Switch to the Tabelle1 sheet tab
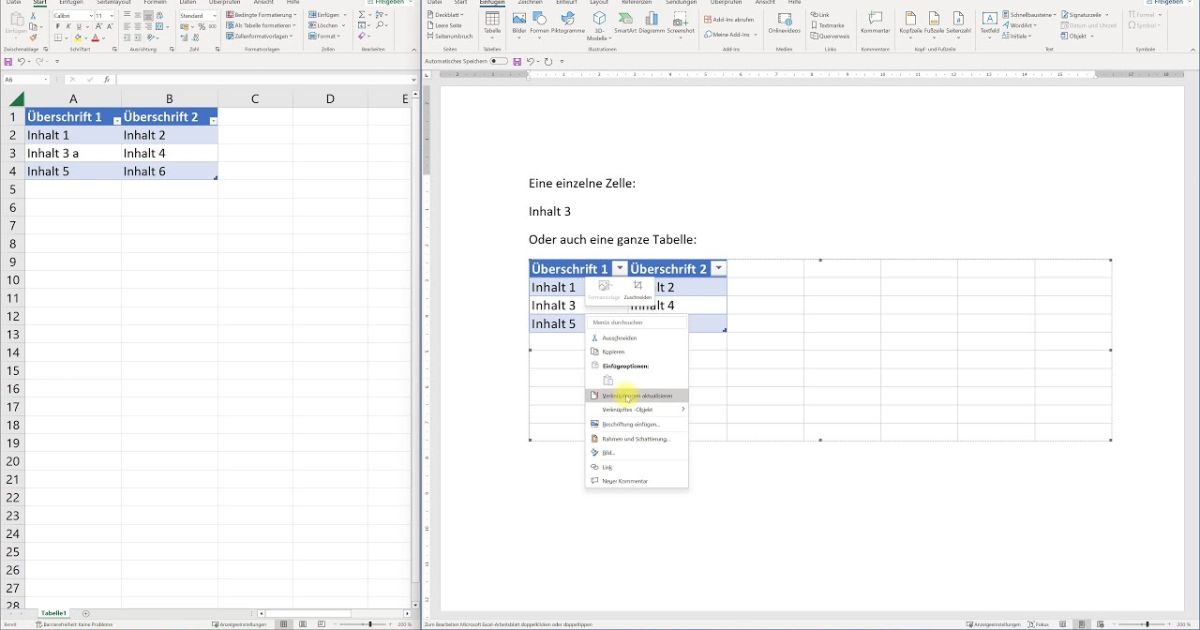This screenshot has height=630, width=1200. click(53, 613)
